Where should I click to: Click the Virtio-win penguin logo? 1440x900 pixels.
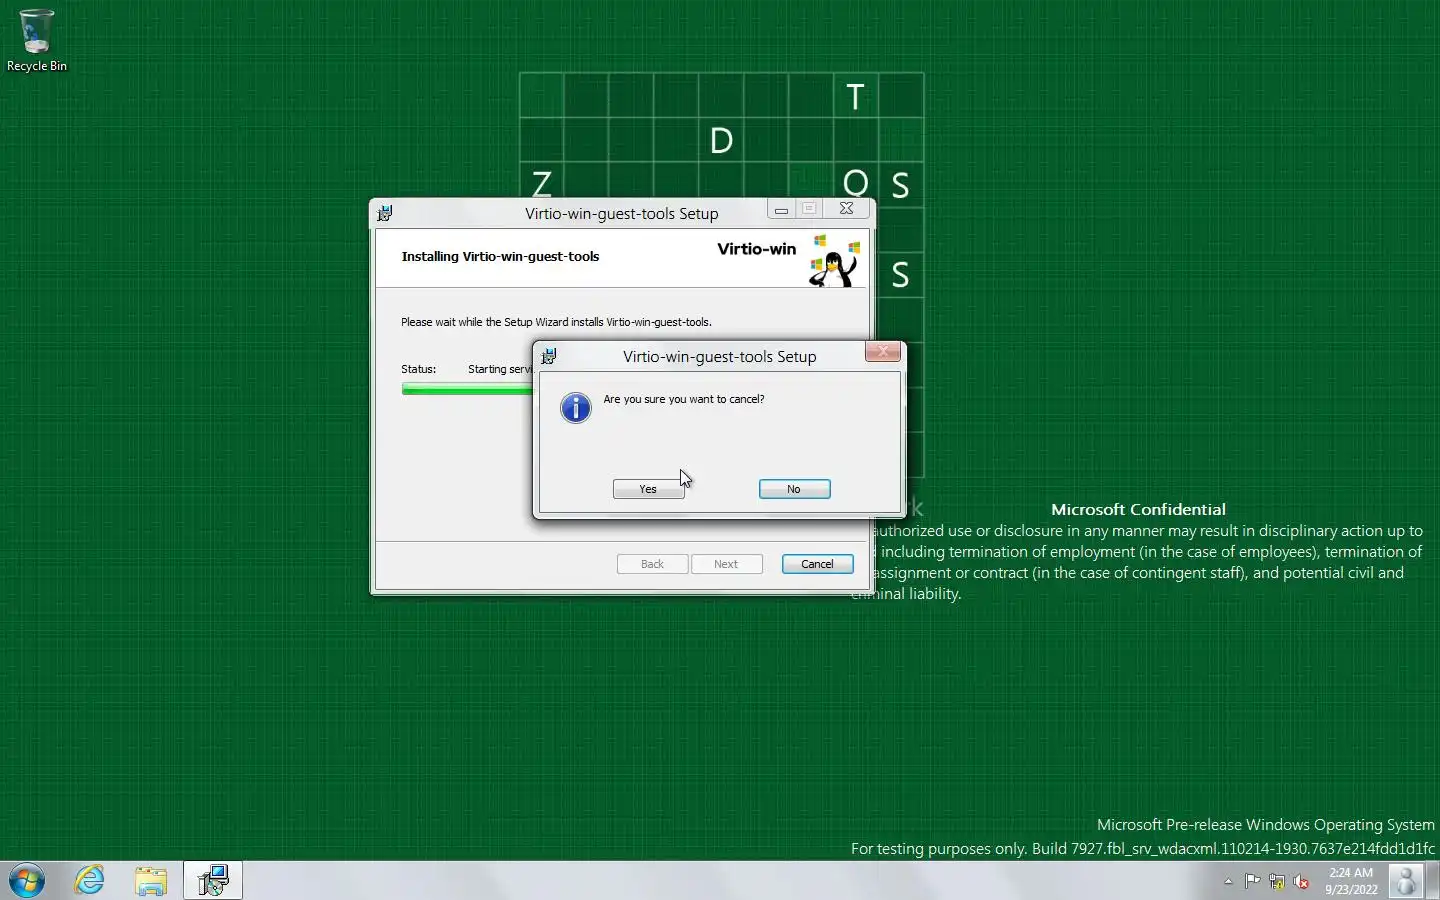click(x=835, y=260)
